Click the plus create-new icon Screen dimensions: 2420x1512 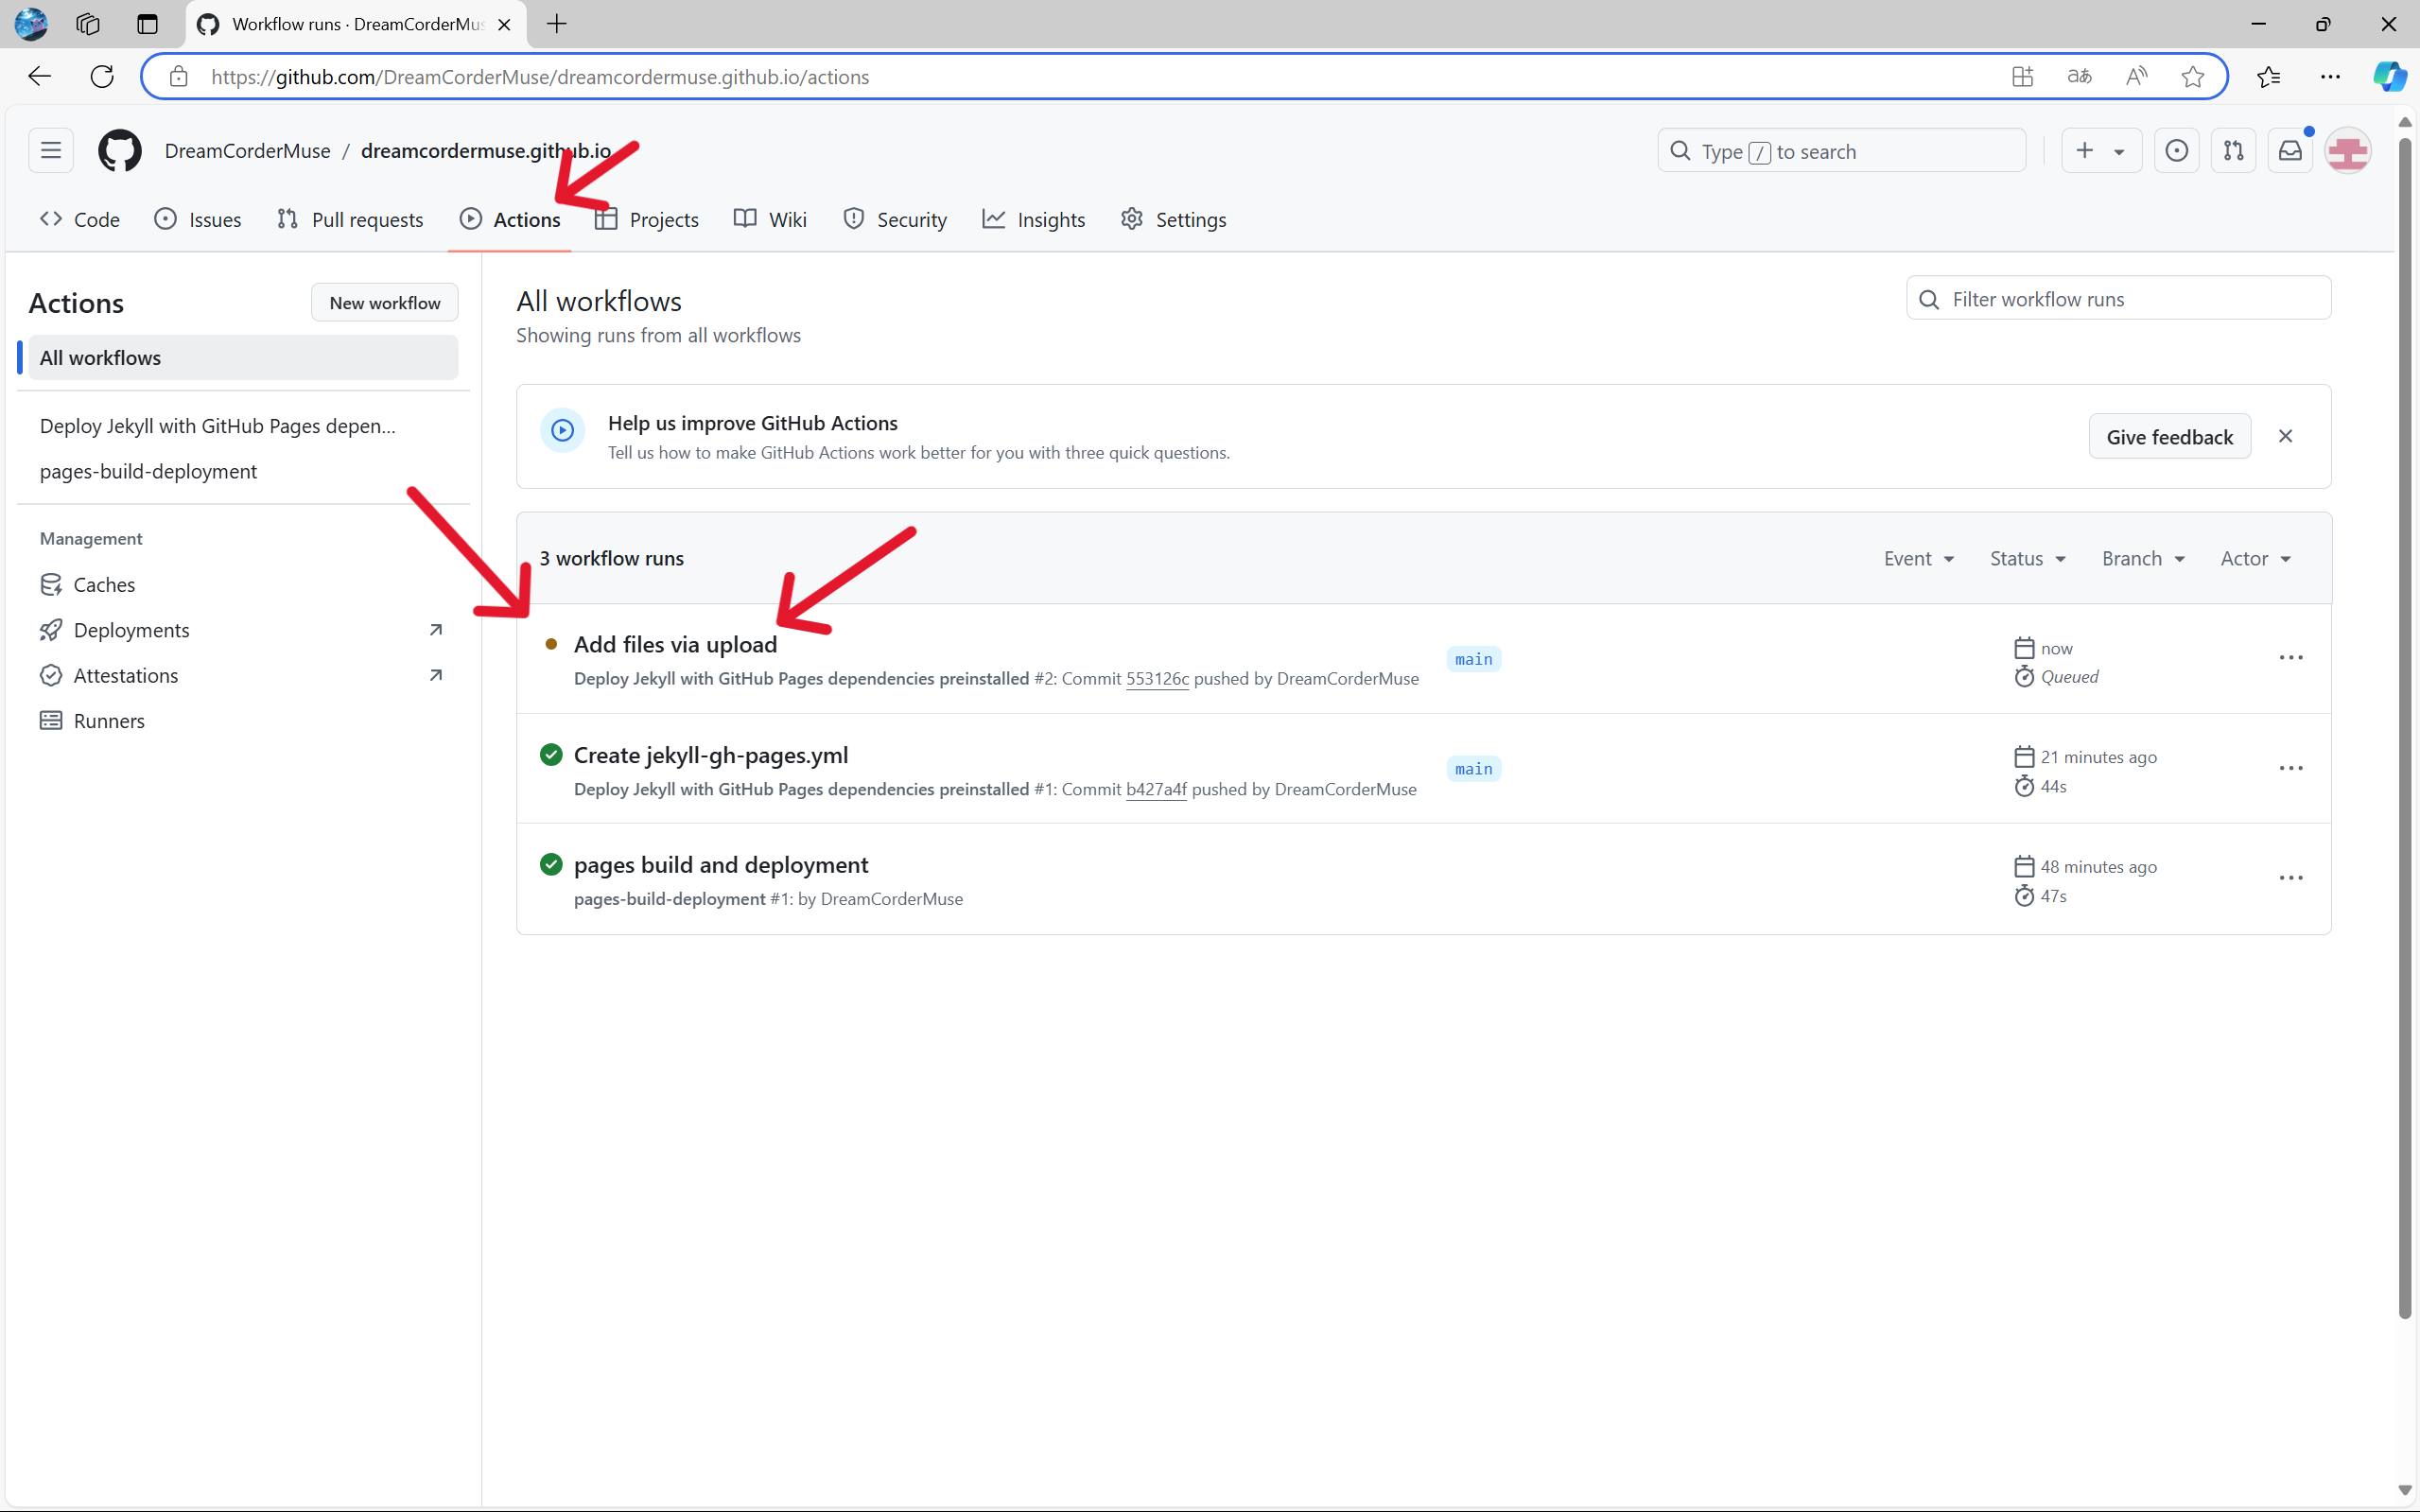point(2085,151)
